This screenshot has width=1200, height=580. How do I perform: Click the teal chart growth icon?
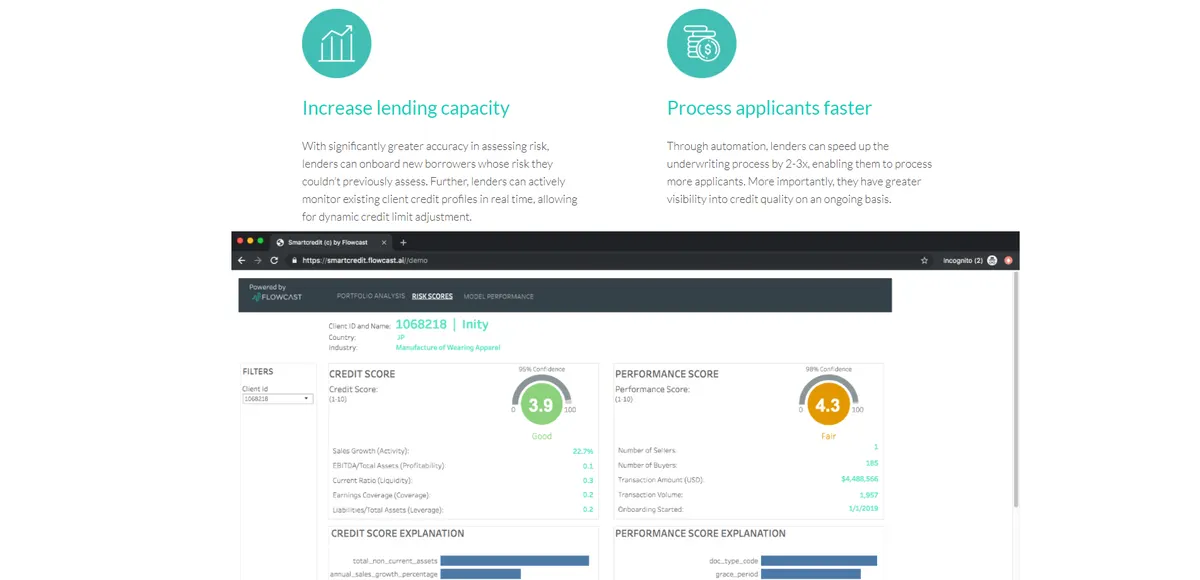pos(336,43)
